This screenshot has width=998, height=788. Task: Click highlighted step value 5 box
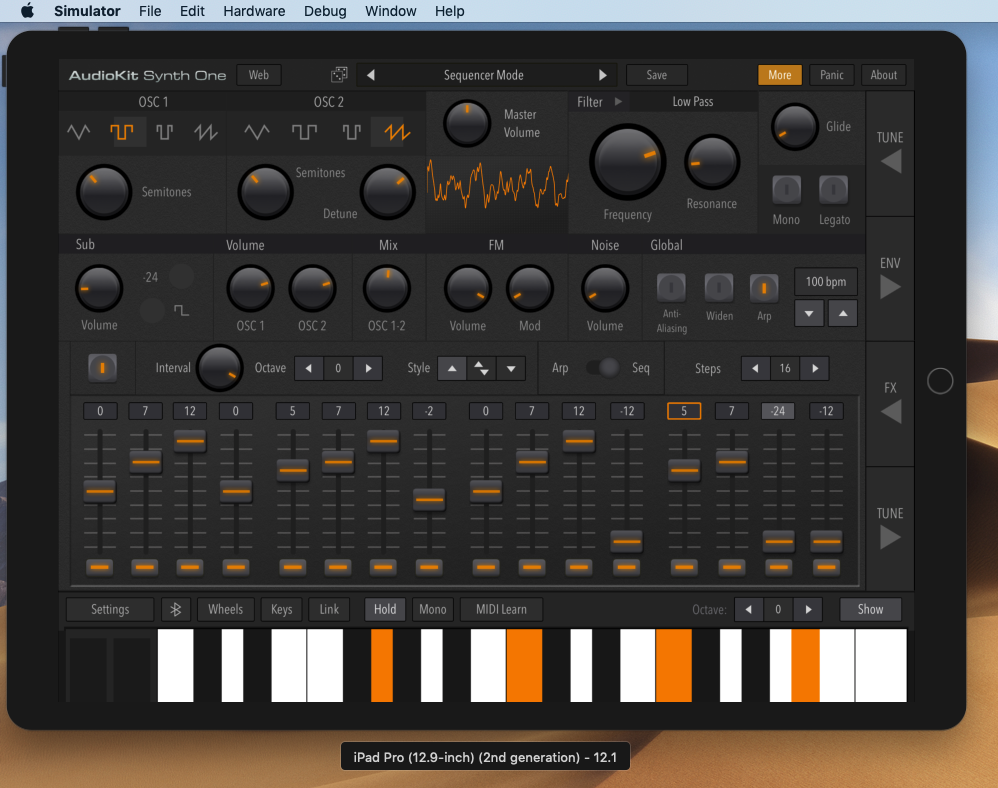pos(684,411)
